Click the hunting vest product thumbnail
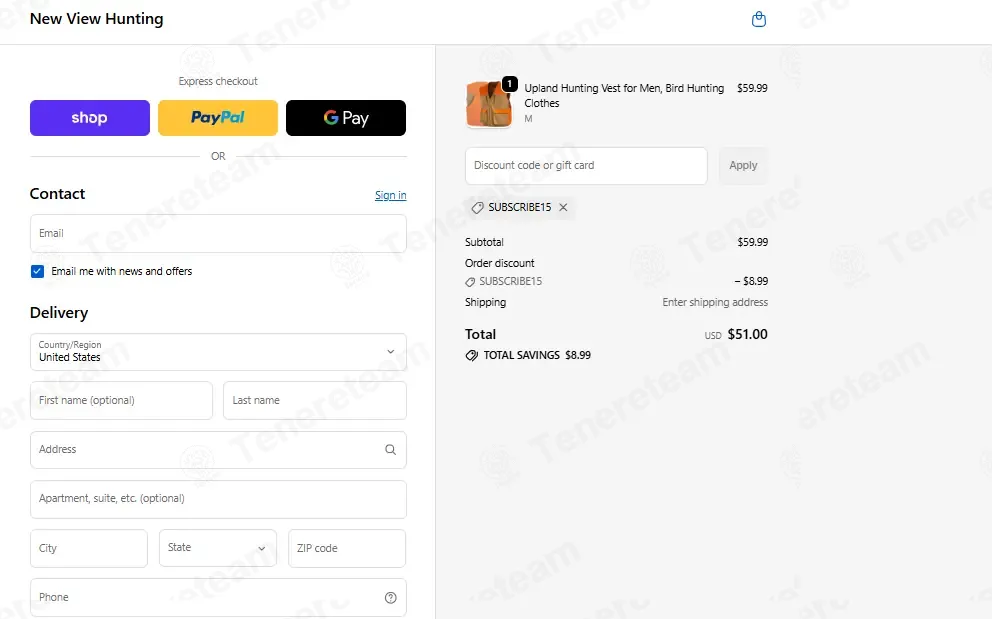 click(x=489, y=104)
